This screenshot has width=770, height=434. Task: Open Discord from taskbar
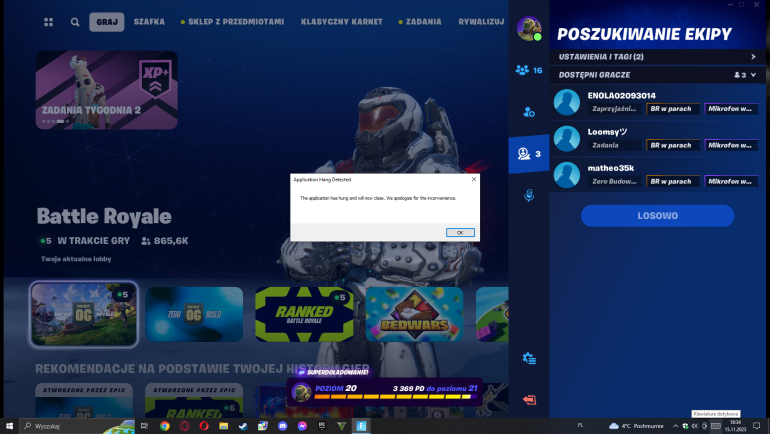282,426
